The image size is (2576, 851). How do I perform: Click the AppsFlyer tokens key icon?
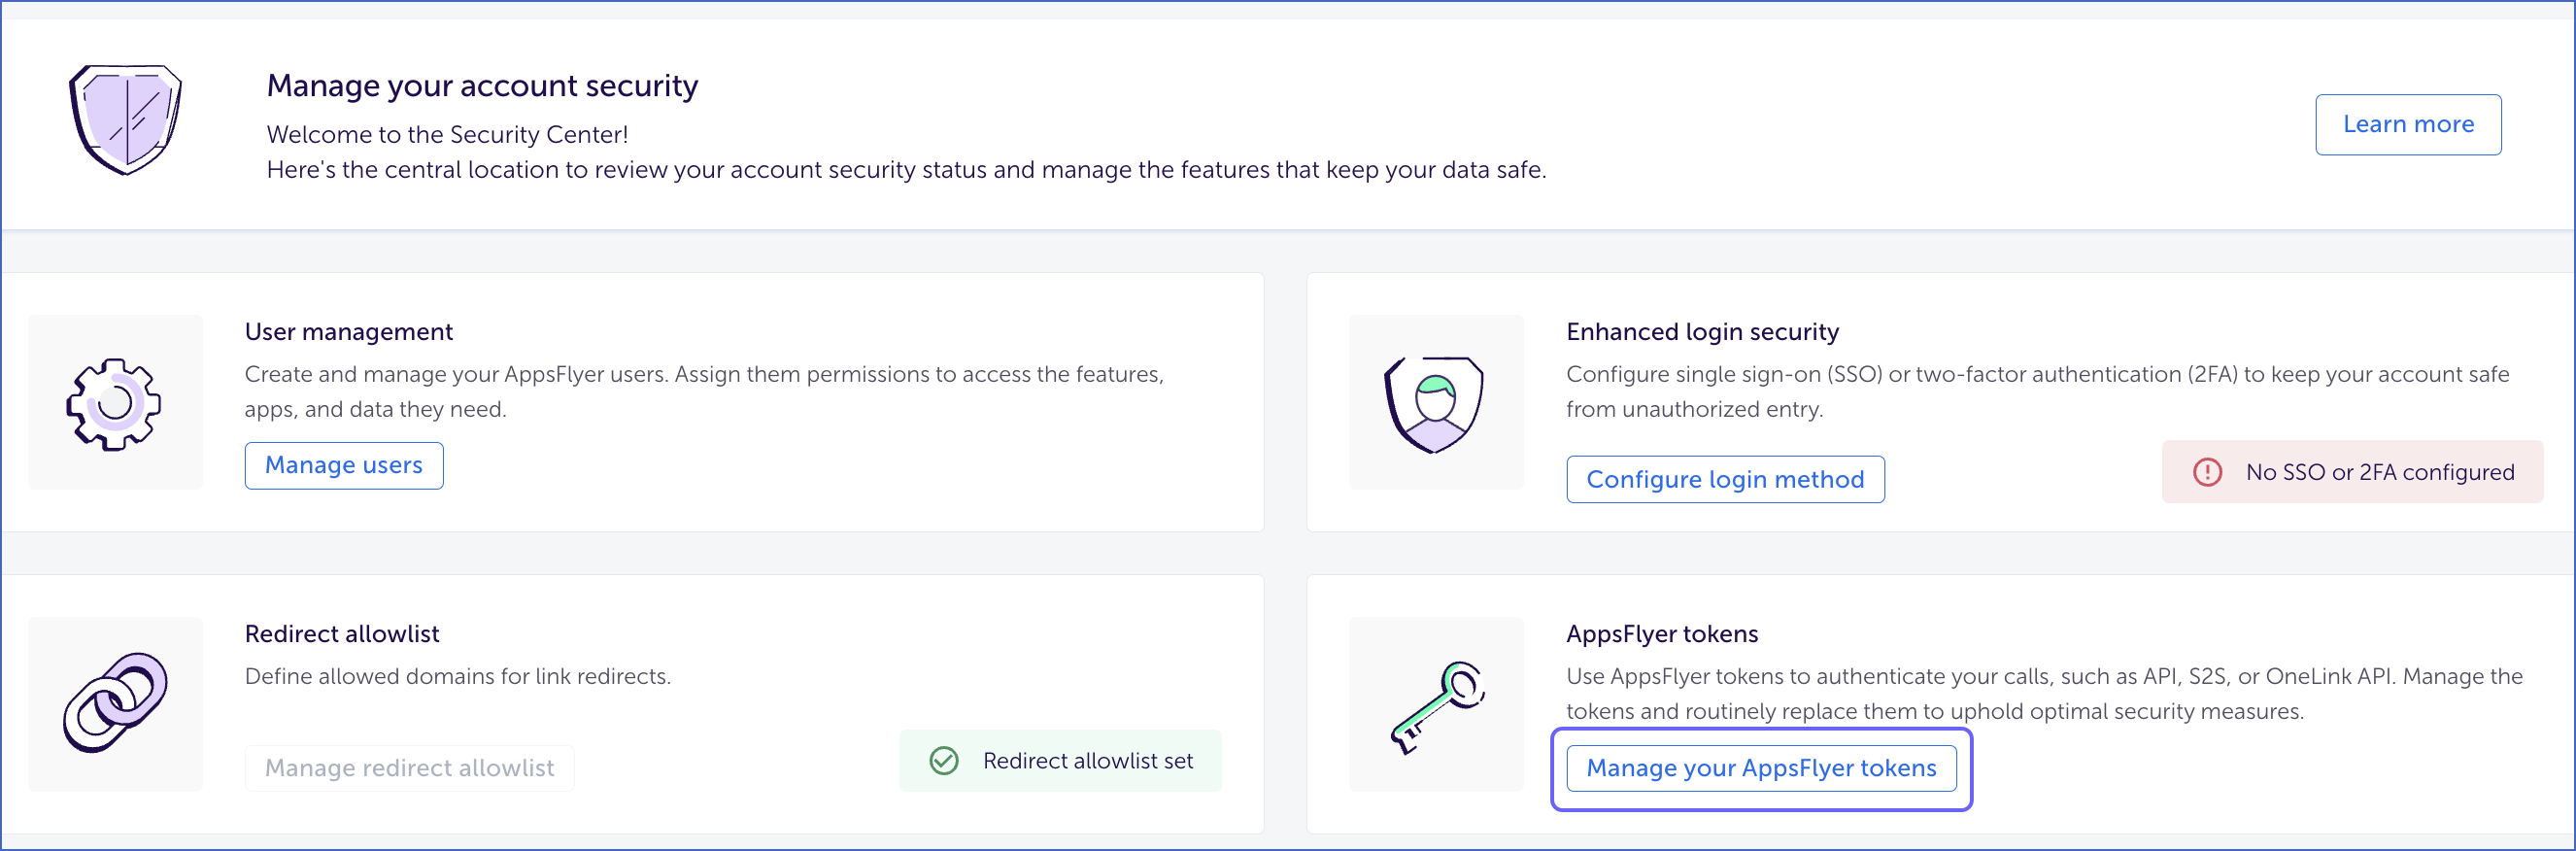(1437, 706)
